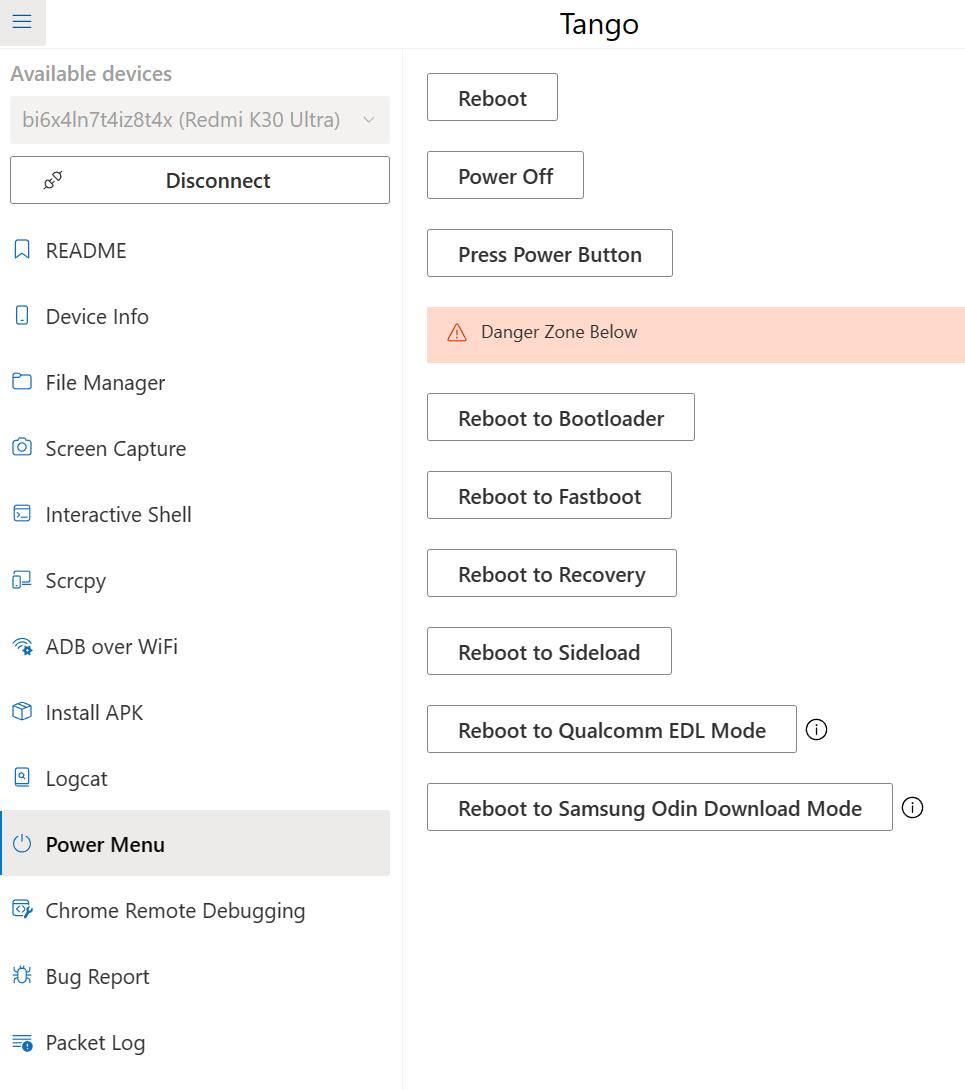Screen dimensions: 965x1090
Task: Click the Screen Capture camera icon
Action: click(22, 448)
